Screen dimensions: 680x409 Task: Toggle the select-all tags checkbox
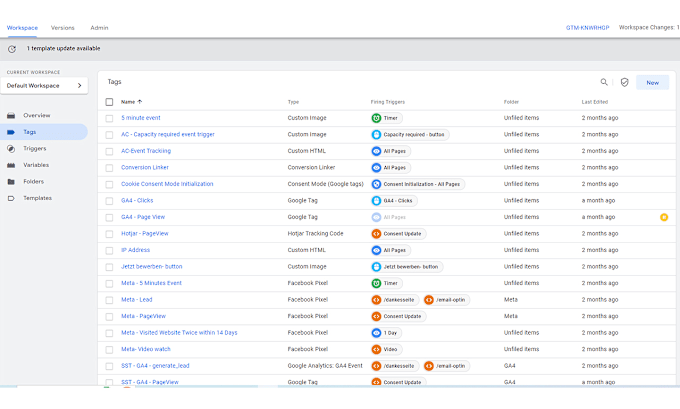coord(109,102)
